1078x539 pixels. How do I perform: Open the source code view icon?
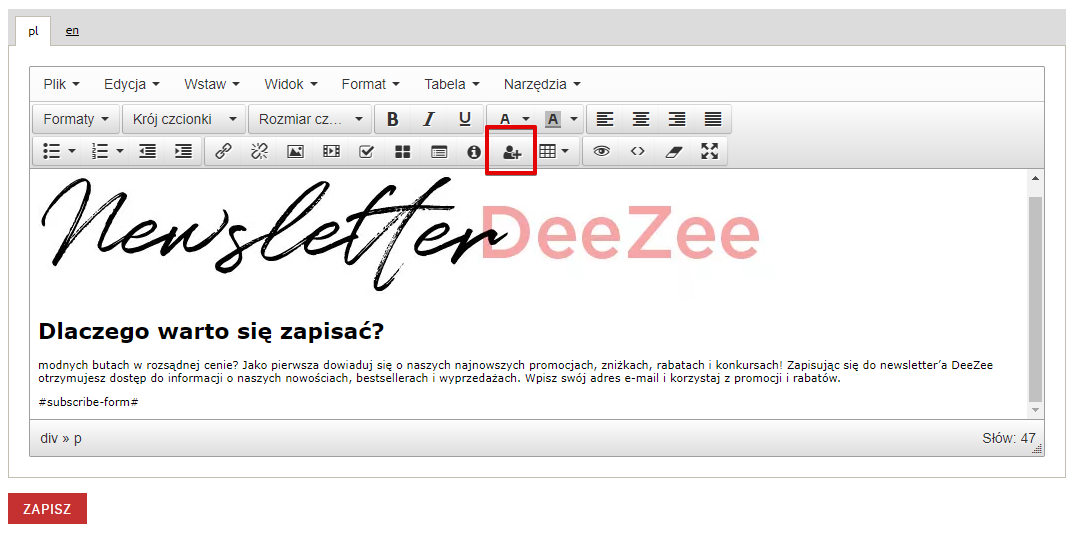tap(637, 151)
